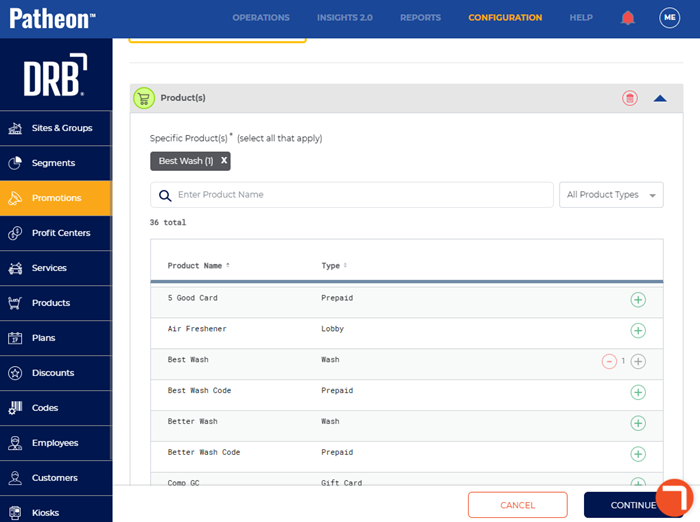Viewport: 700px width, 522px height.
Task: Select the Better Wash row name
Action: (x=192, y=421)
